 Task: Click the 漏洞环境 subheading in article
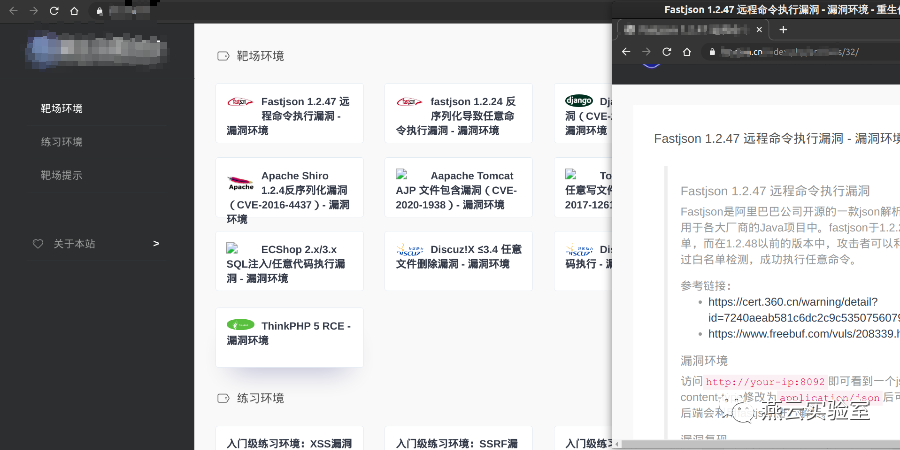pyautogui.click(x=704, y=361)
